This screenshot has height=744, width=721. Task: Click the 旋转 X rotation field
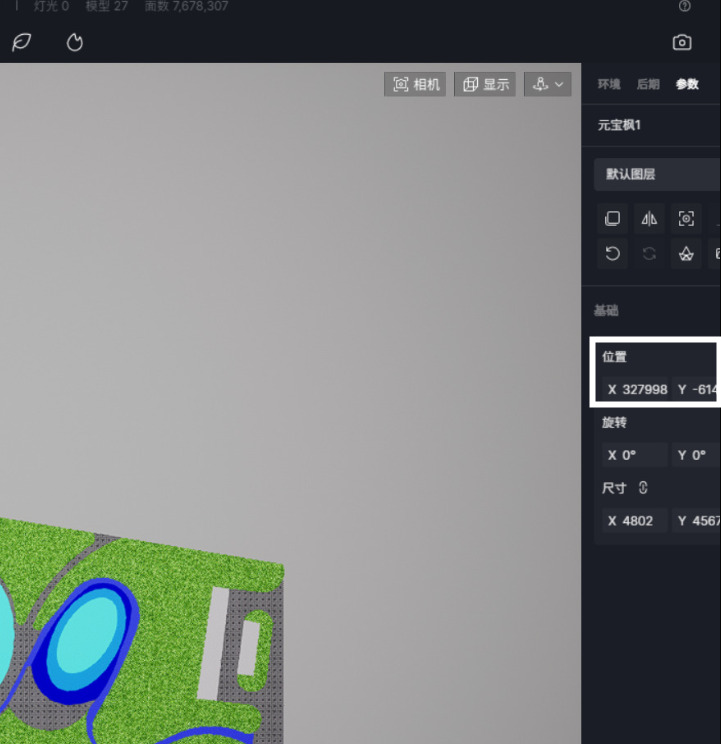[x=635, y=455]
